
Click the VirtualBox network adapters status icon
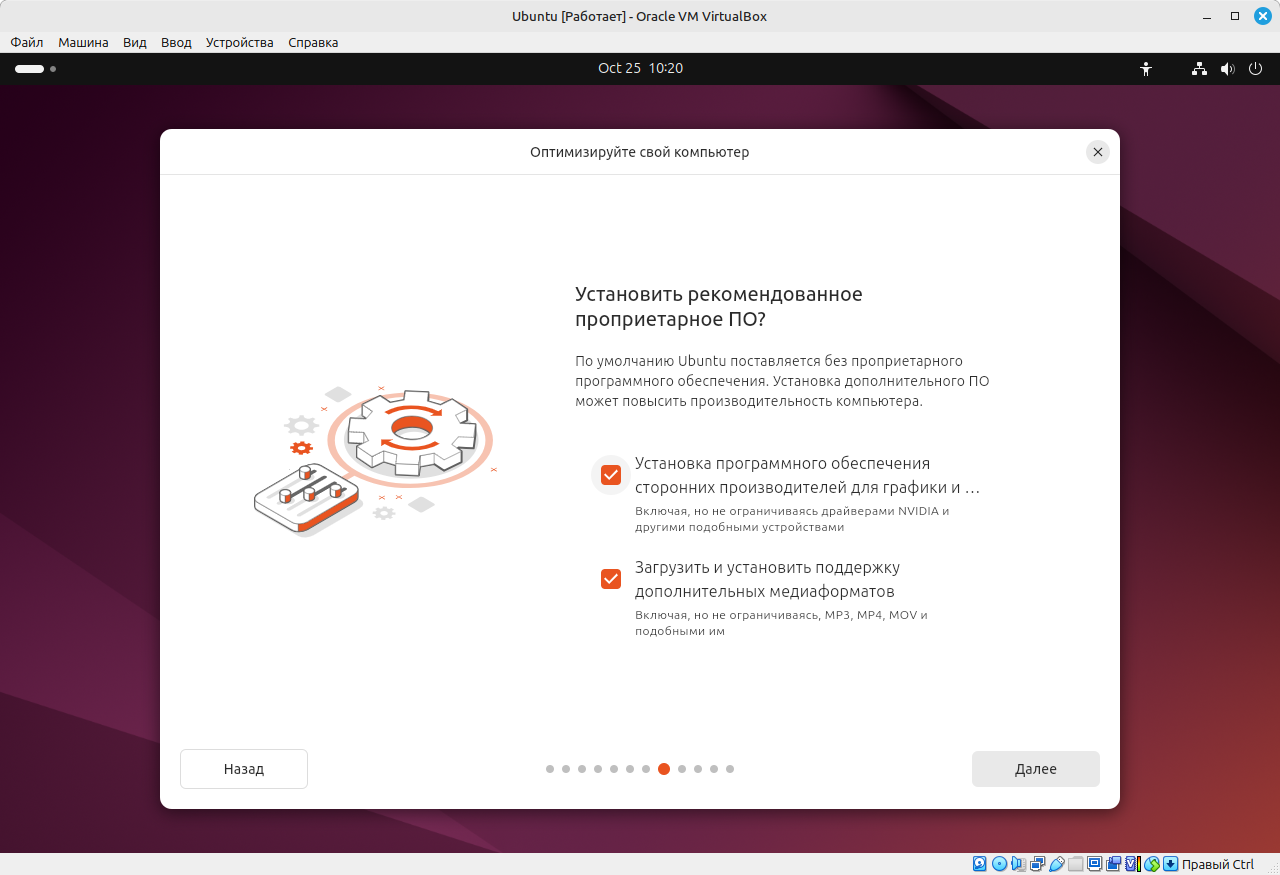[1037, 864]
